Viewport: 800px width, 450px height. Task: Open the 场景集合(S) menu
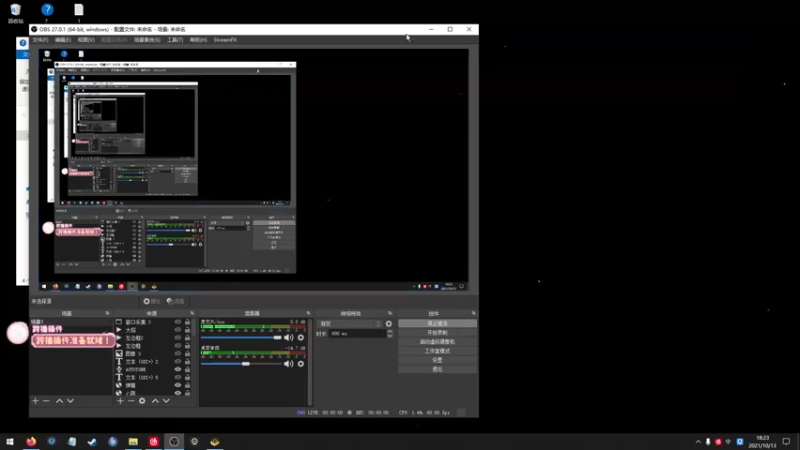coord(147,40)
